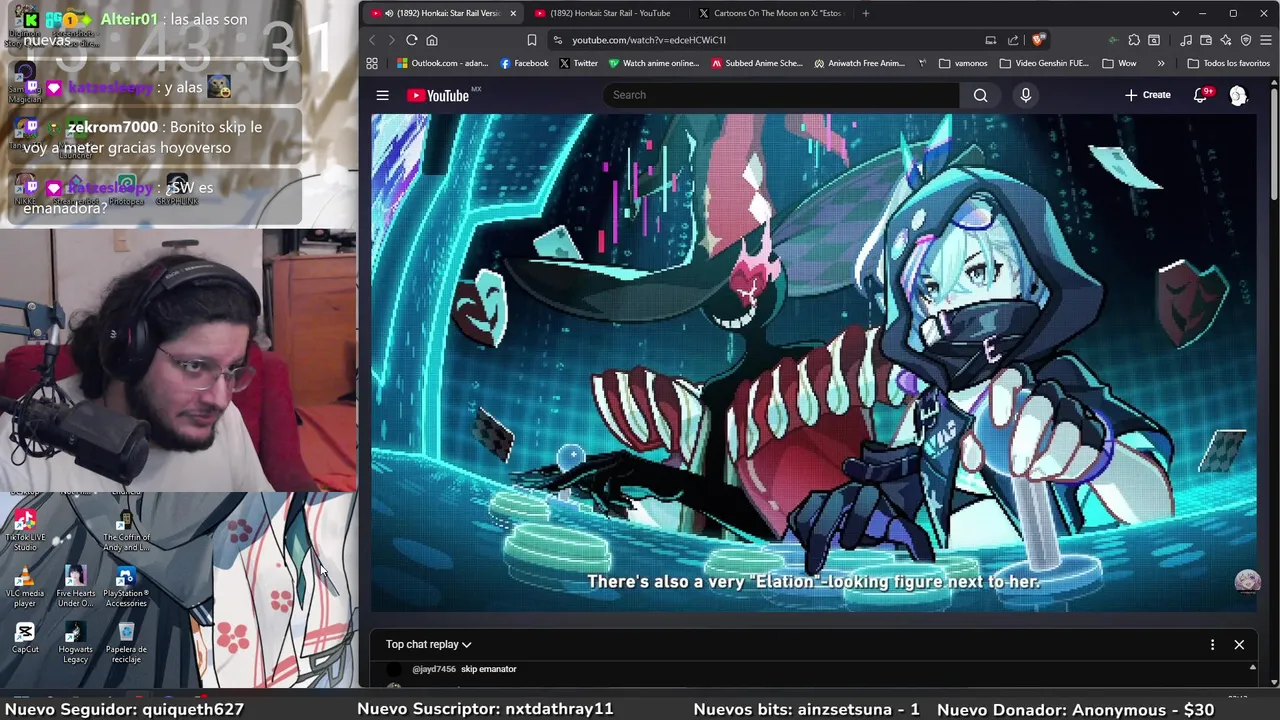Viewport: 1280px width, 720px height.
Task: Click the channel watermark on the video
Action: click(1247, 582)
